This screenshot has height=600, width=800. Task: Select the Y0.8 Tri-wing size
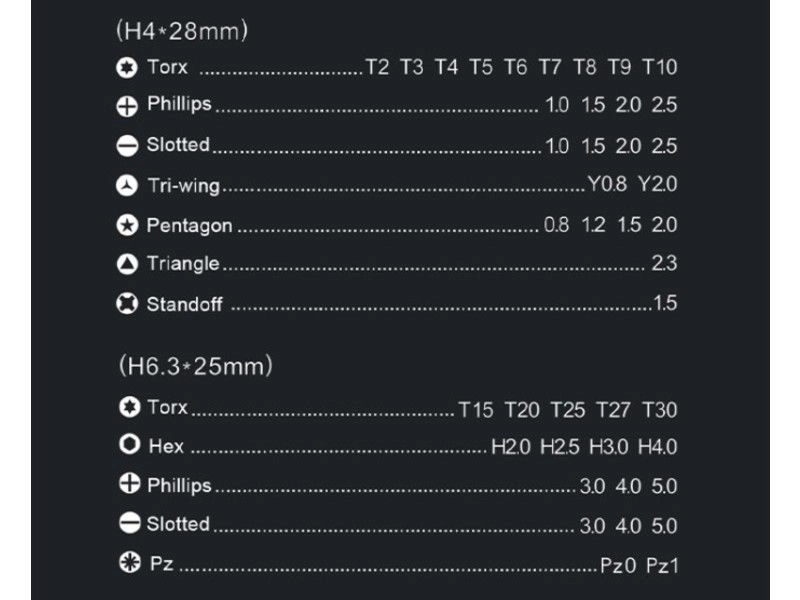coord(607,184)
